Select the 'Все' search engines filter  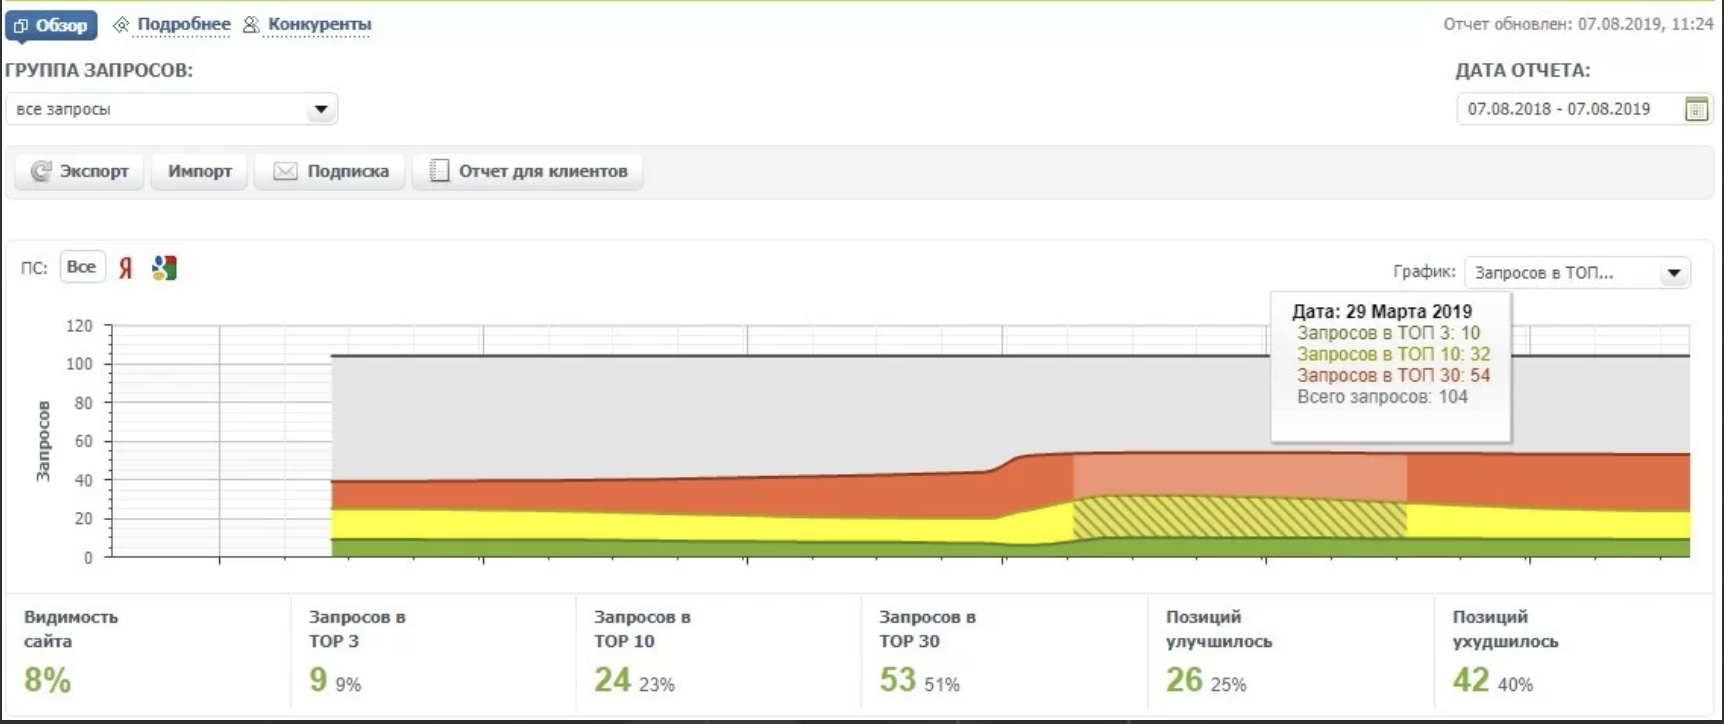click(x=82, y=267)
